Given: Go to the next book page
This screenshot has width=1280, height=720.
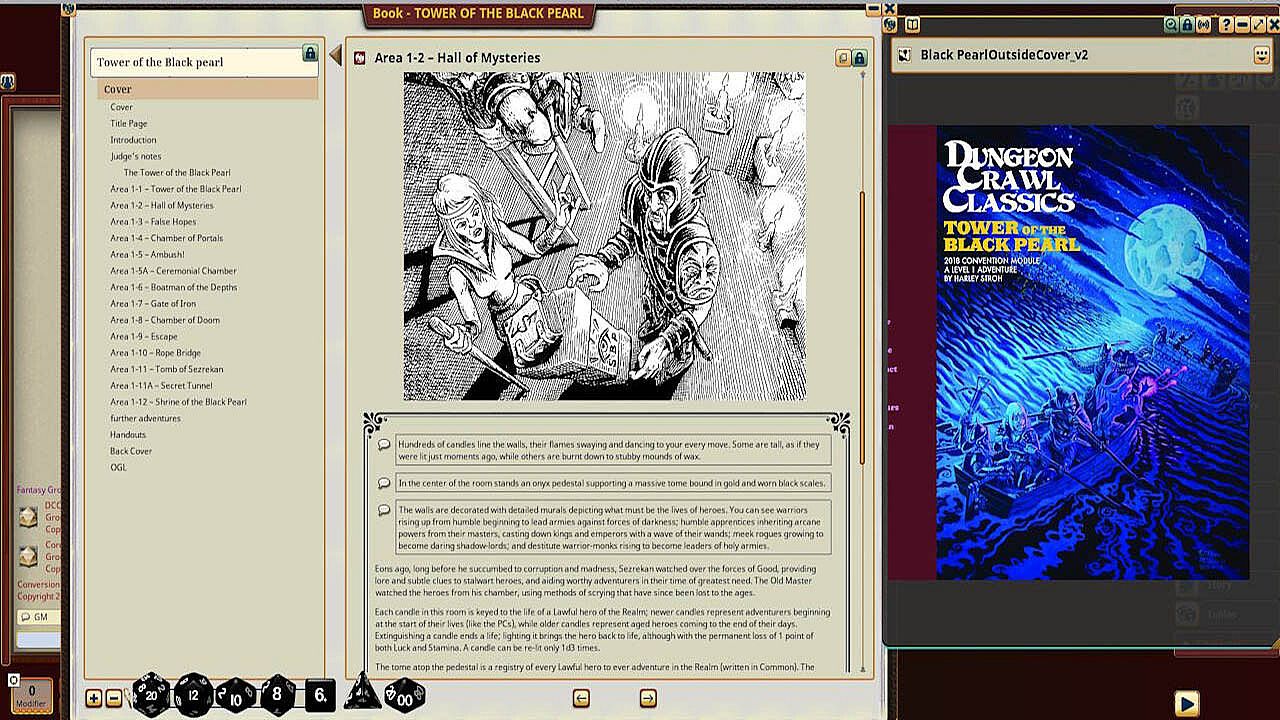Looking at the screenshot, I should click(x=648, y=698).
